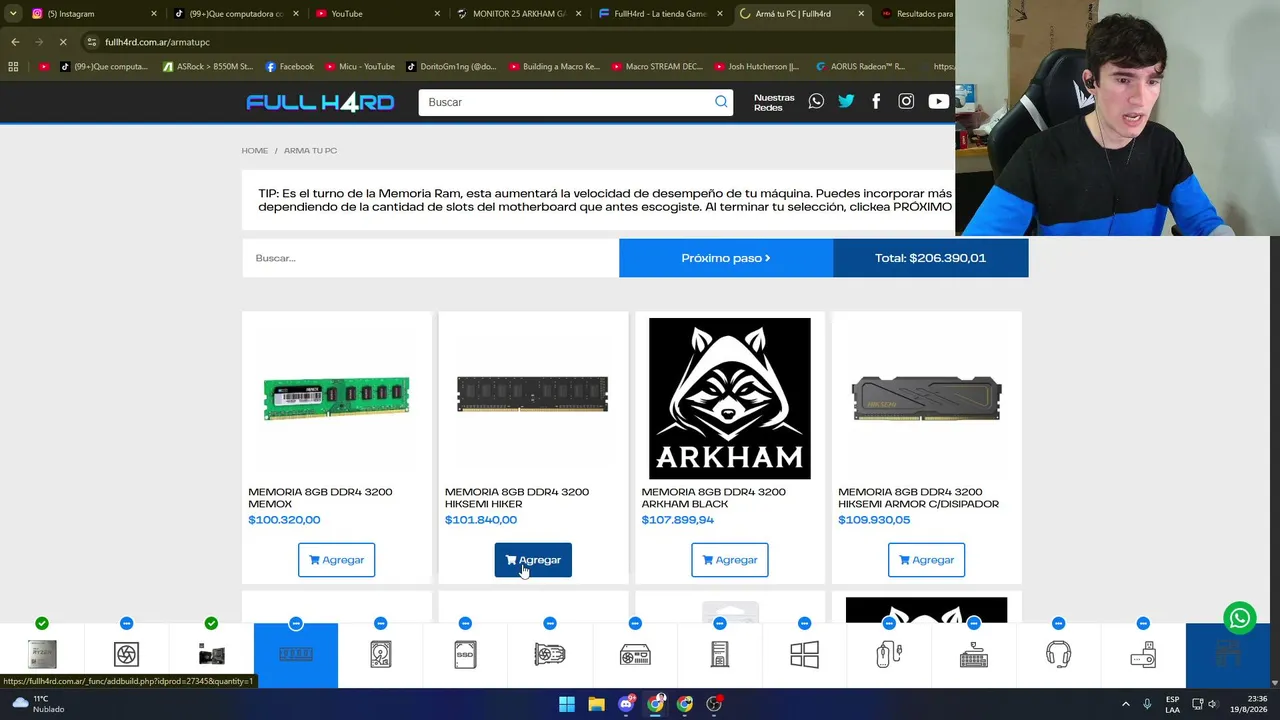Open File Explorer from the taskbar
Image resolution: width=1280 pixels, height=720 pixels.
(x=596, y=704)
